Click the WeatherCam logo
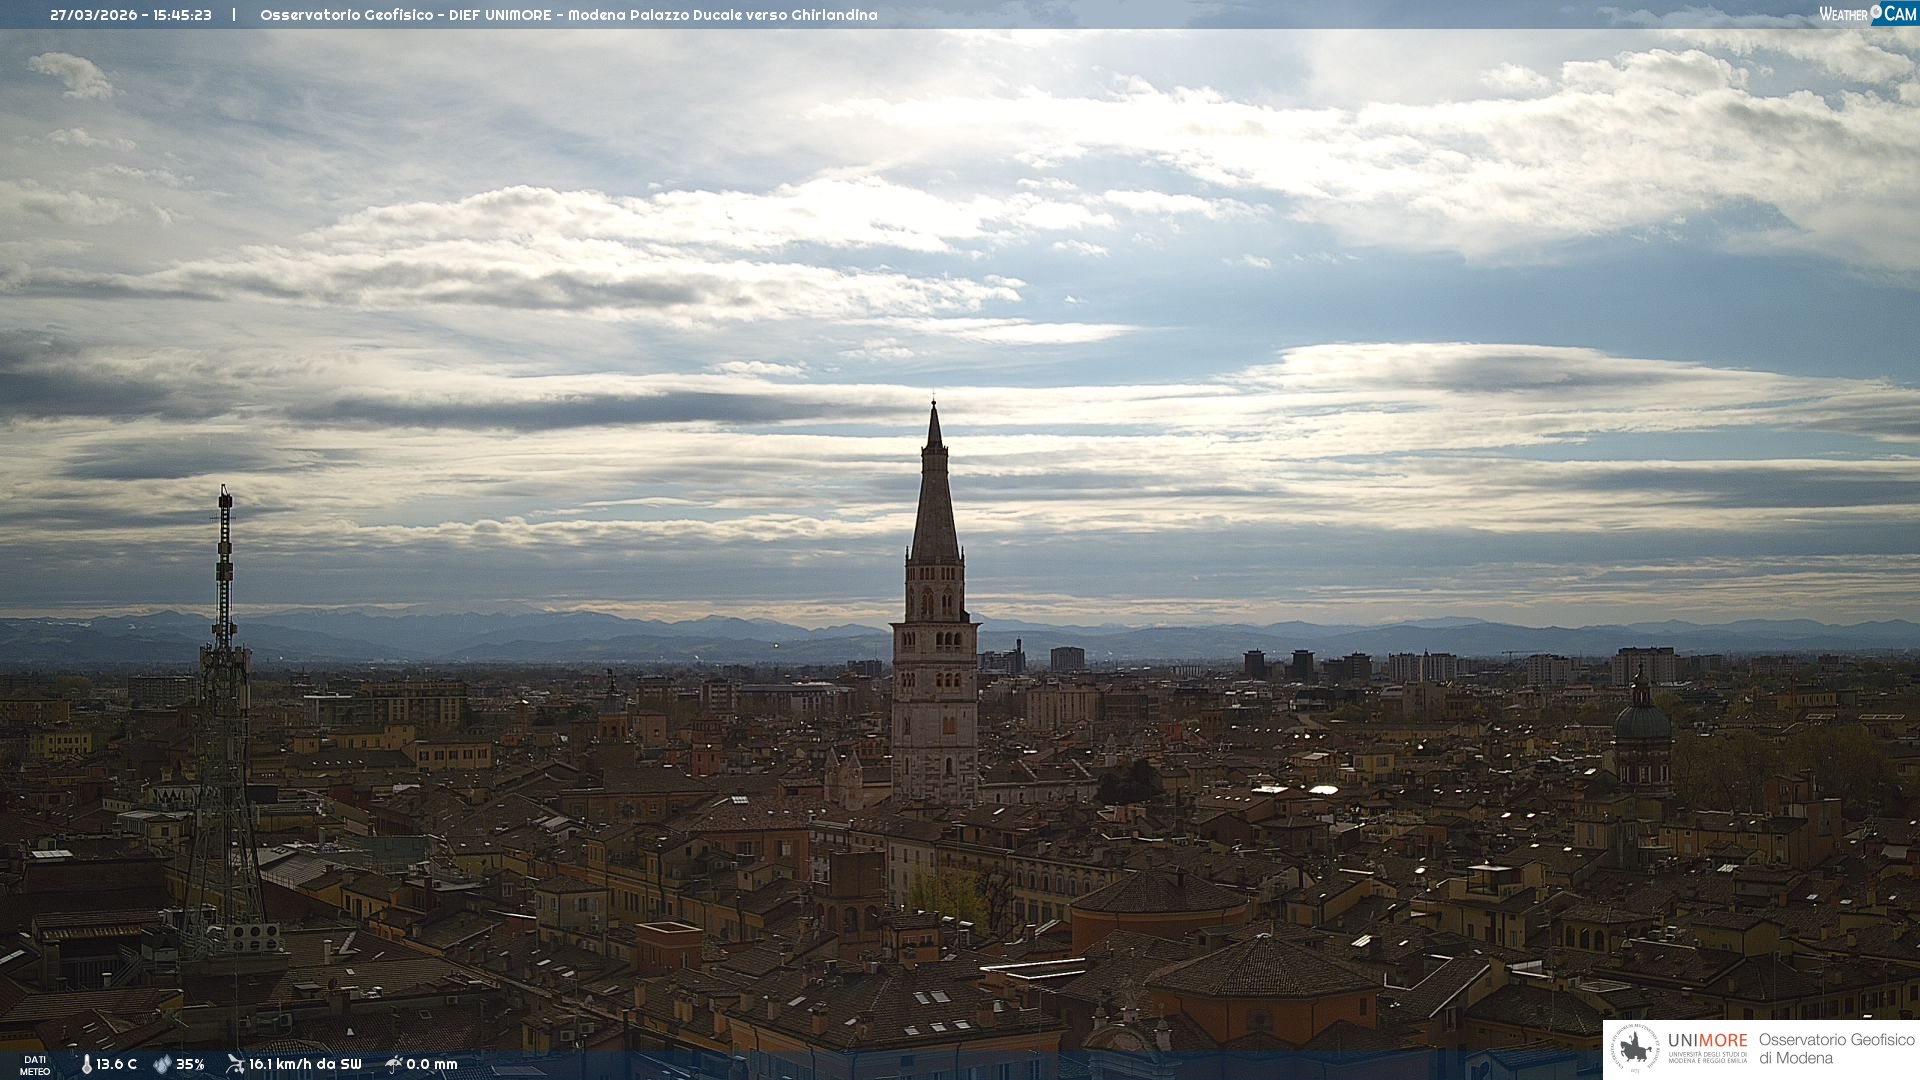 click(1867, 14)
